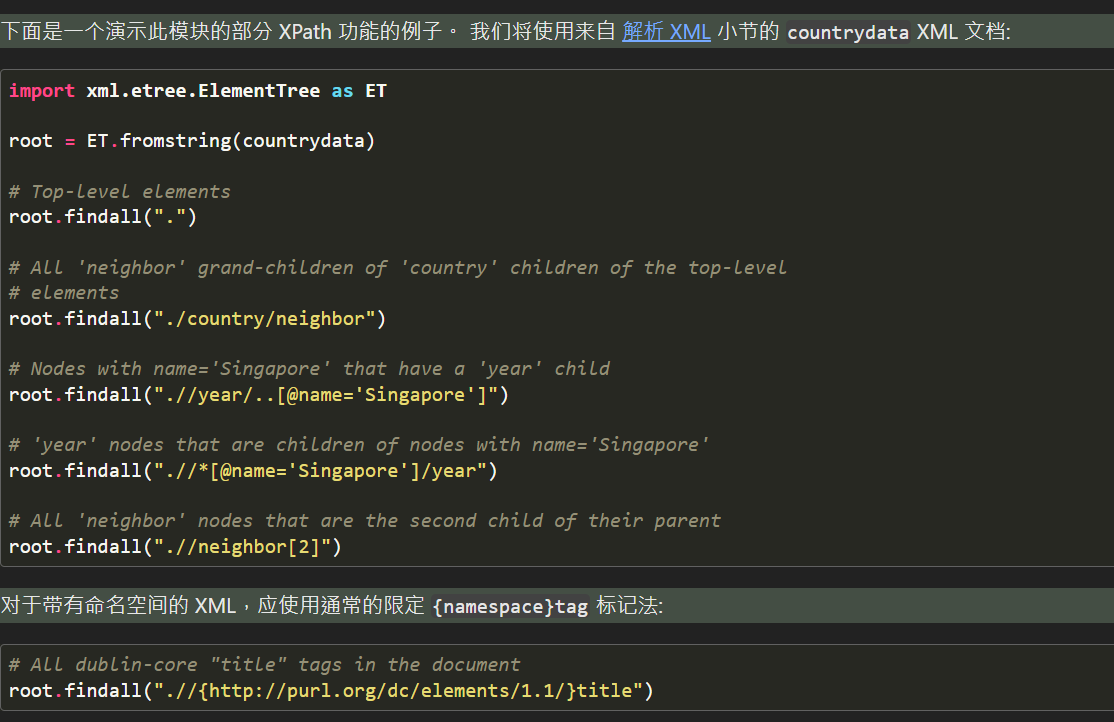The height and width of the screenshot is (722, 1114).
Task: Click the line root = ET.fromstring(countrydata)
Action: coord(192,141)
